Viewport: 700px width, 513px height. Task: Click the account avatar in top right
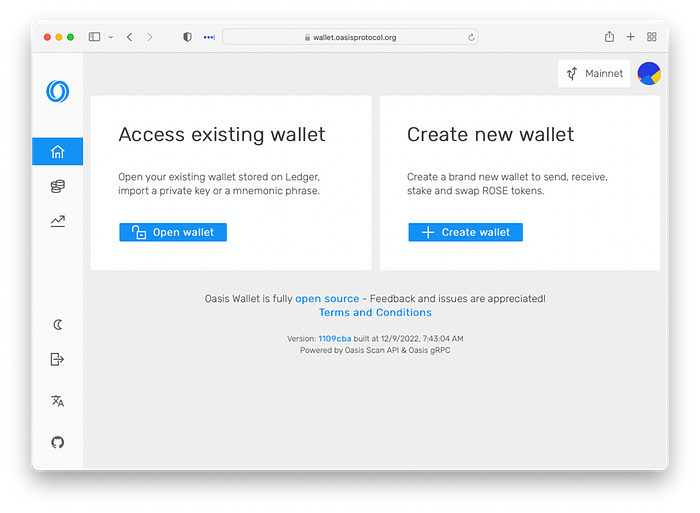(649, 73)
